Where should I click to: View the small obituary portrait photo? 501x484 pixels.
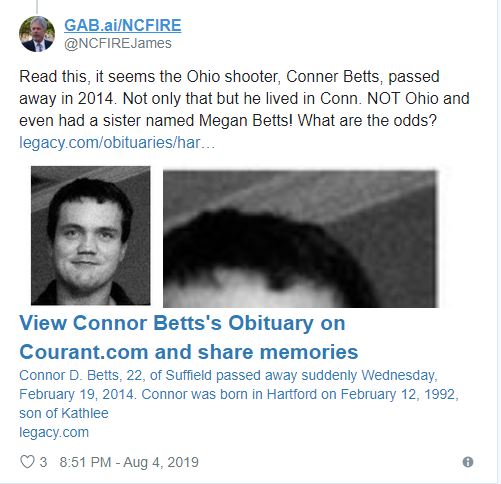click(x=91, y=236)
